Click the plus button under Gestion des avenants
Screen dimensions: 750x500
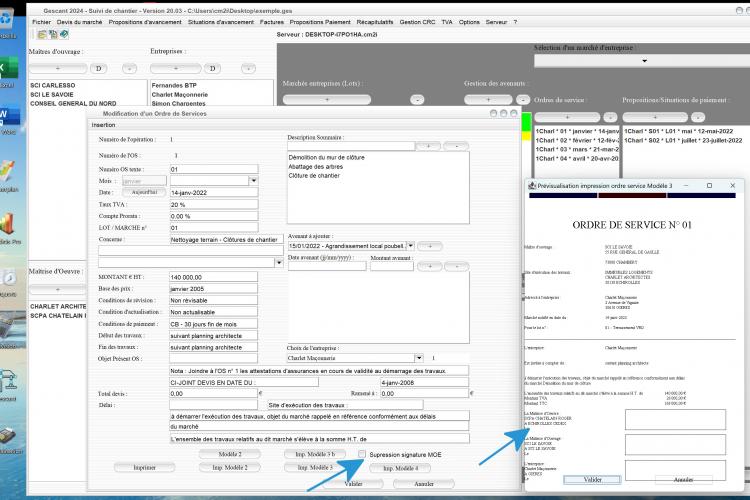(x=488, y=100)
